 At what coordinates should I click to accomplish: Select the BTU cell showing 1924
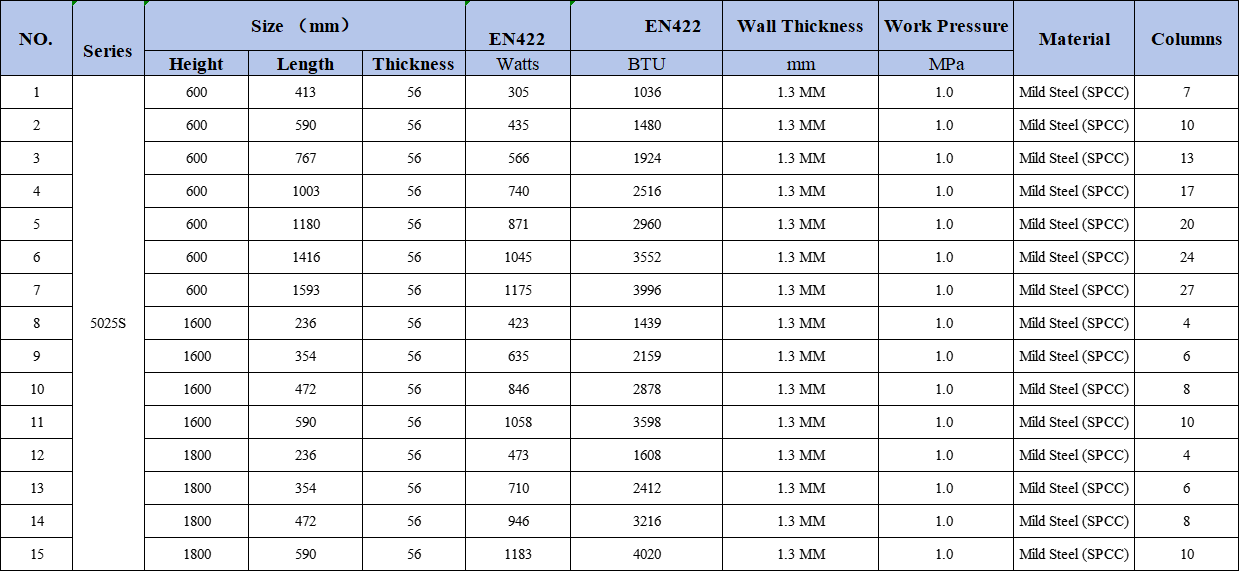(x=647, y=158)
